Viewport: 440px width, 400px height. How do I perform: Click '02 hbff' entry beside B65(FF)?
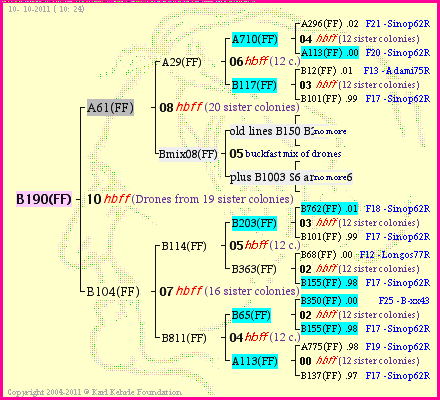tap(359, 315)
